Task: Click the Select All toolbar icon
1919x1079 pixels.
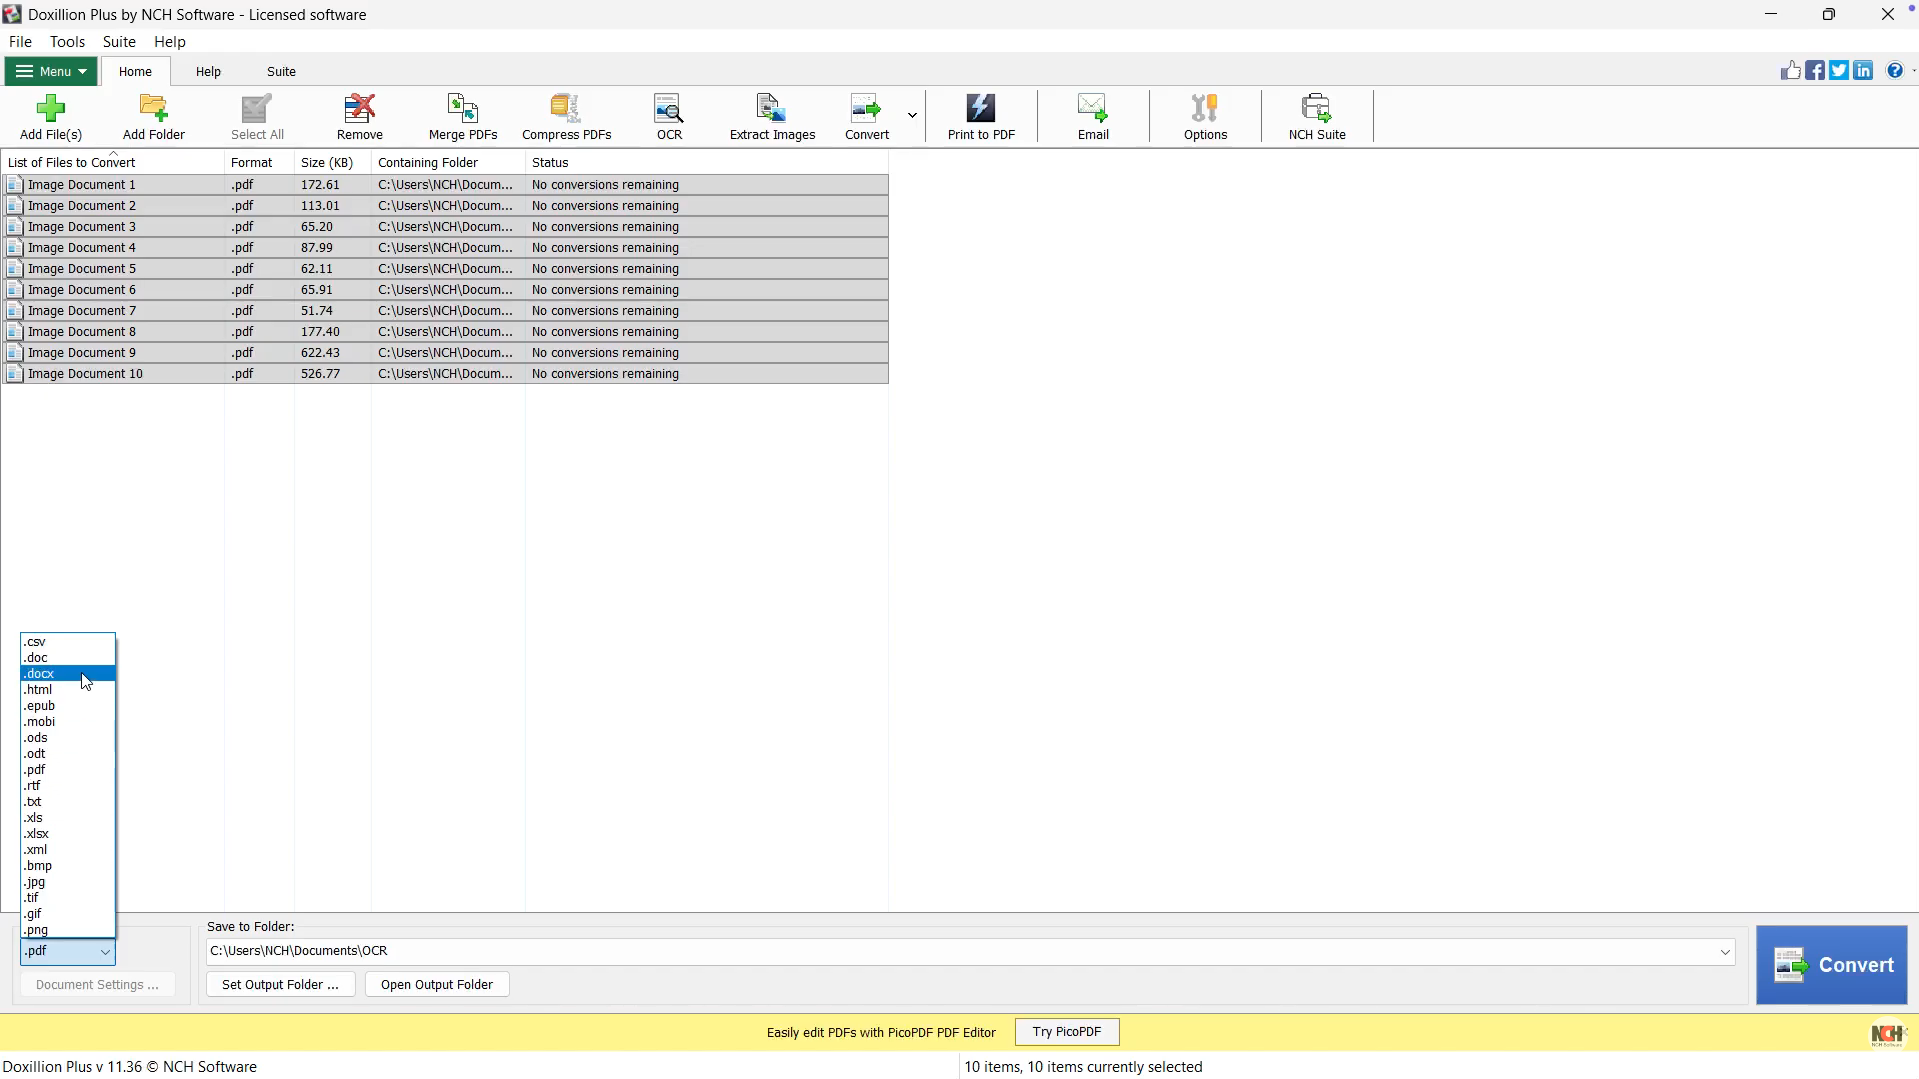Action: [x=257, y=117]
